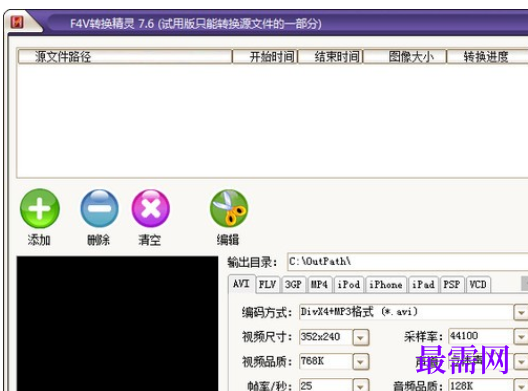
Task: Open the PSP output tab
Action: [x=452, y=285]
